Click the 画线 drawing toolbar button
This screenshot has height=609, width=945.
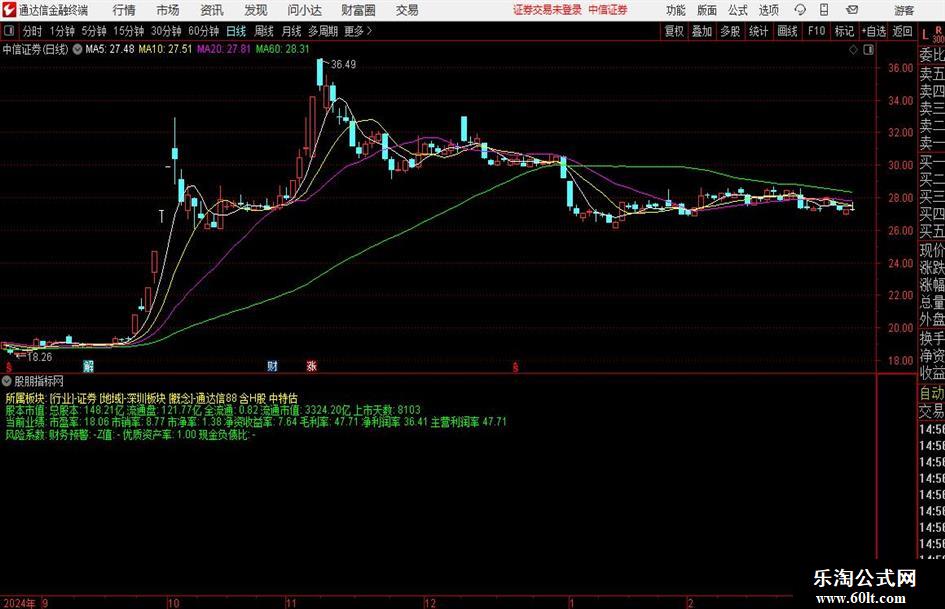[x=787, y=31]
